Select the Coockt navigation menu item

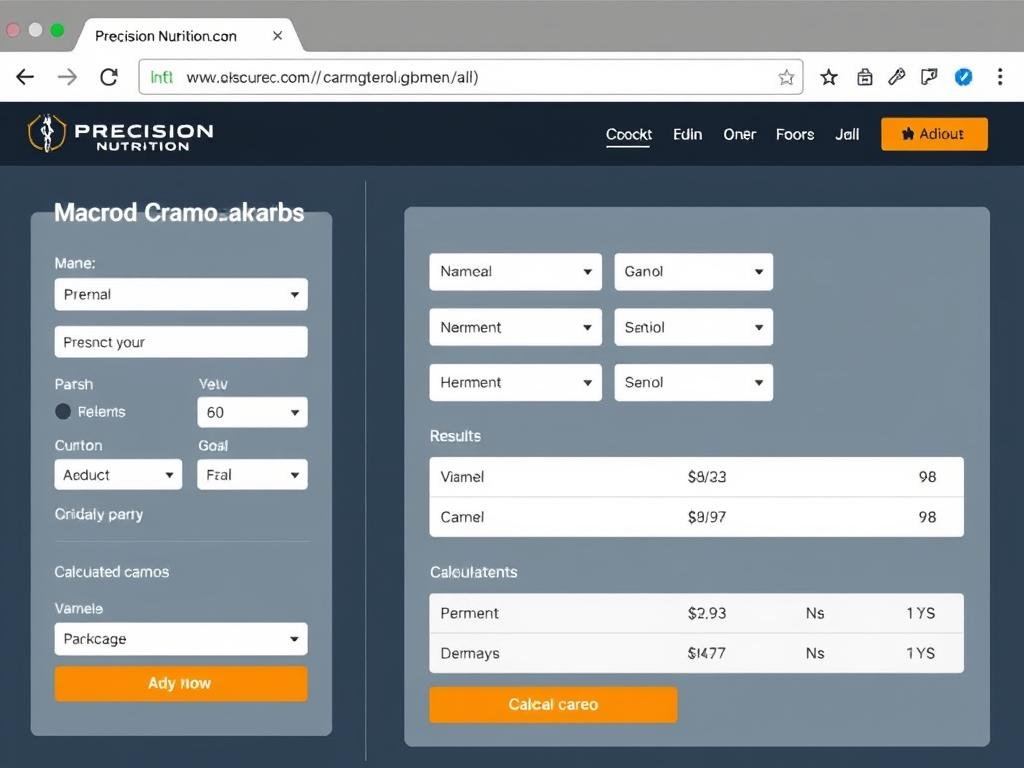628,134
